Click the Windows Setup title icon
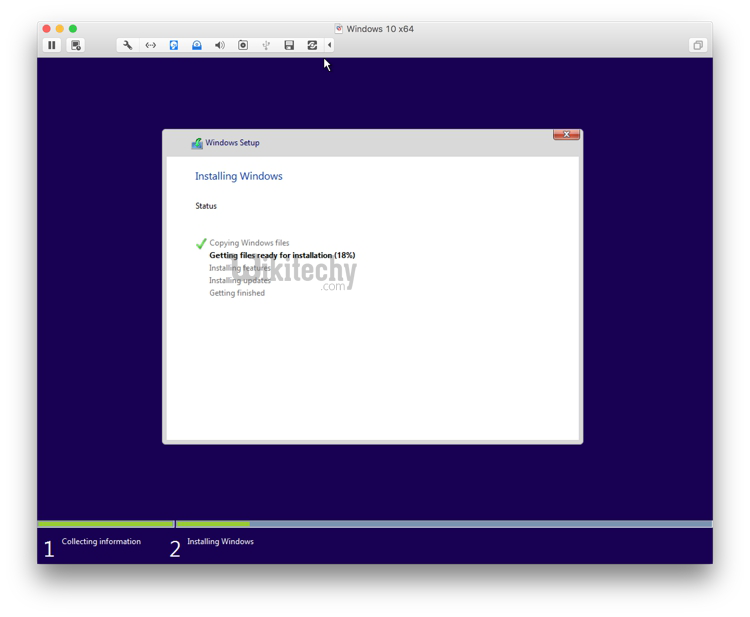Image resolution: width=750 pixels, height=617 pixels. [197, 143]
